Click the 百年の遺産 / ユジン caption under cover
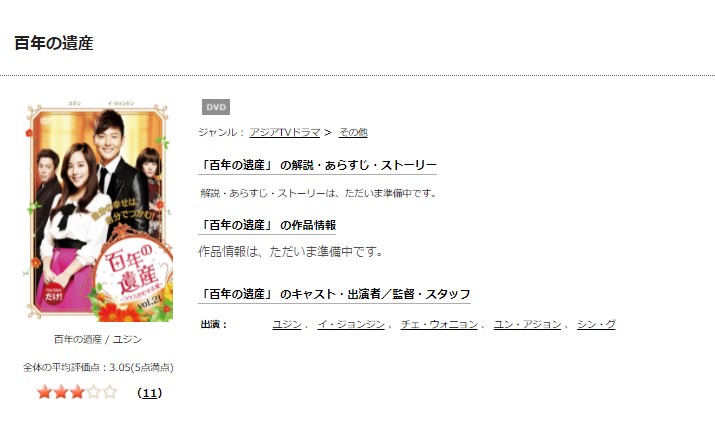This screenshot has height=424, width=715. click(x=98, y=339)
